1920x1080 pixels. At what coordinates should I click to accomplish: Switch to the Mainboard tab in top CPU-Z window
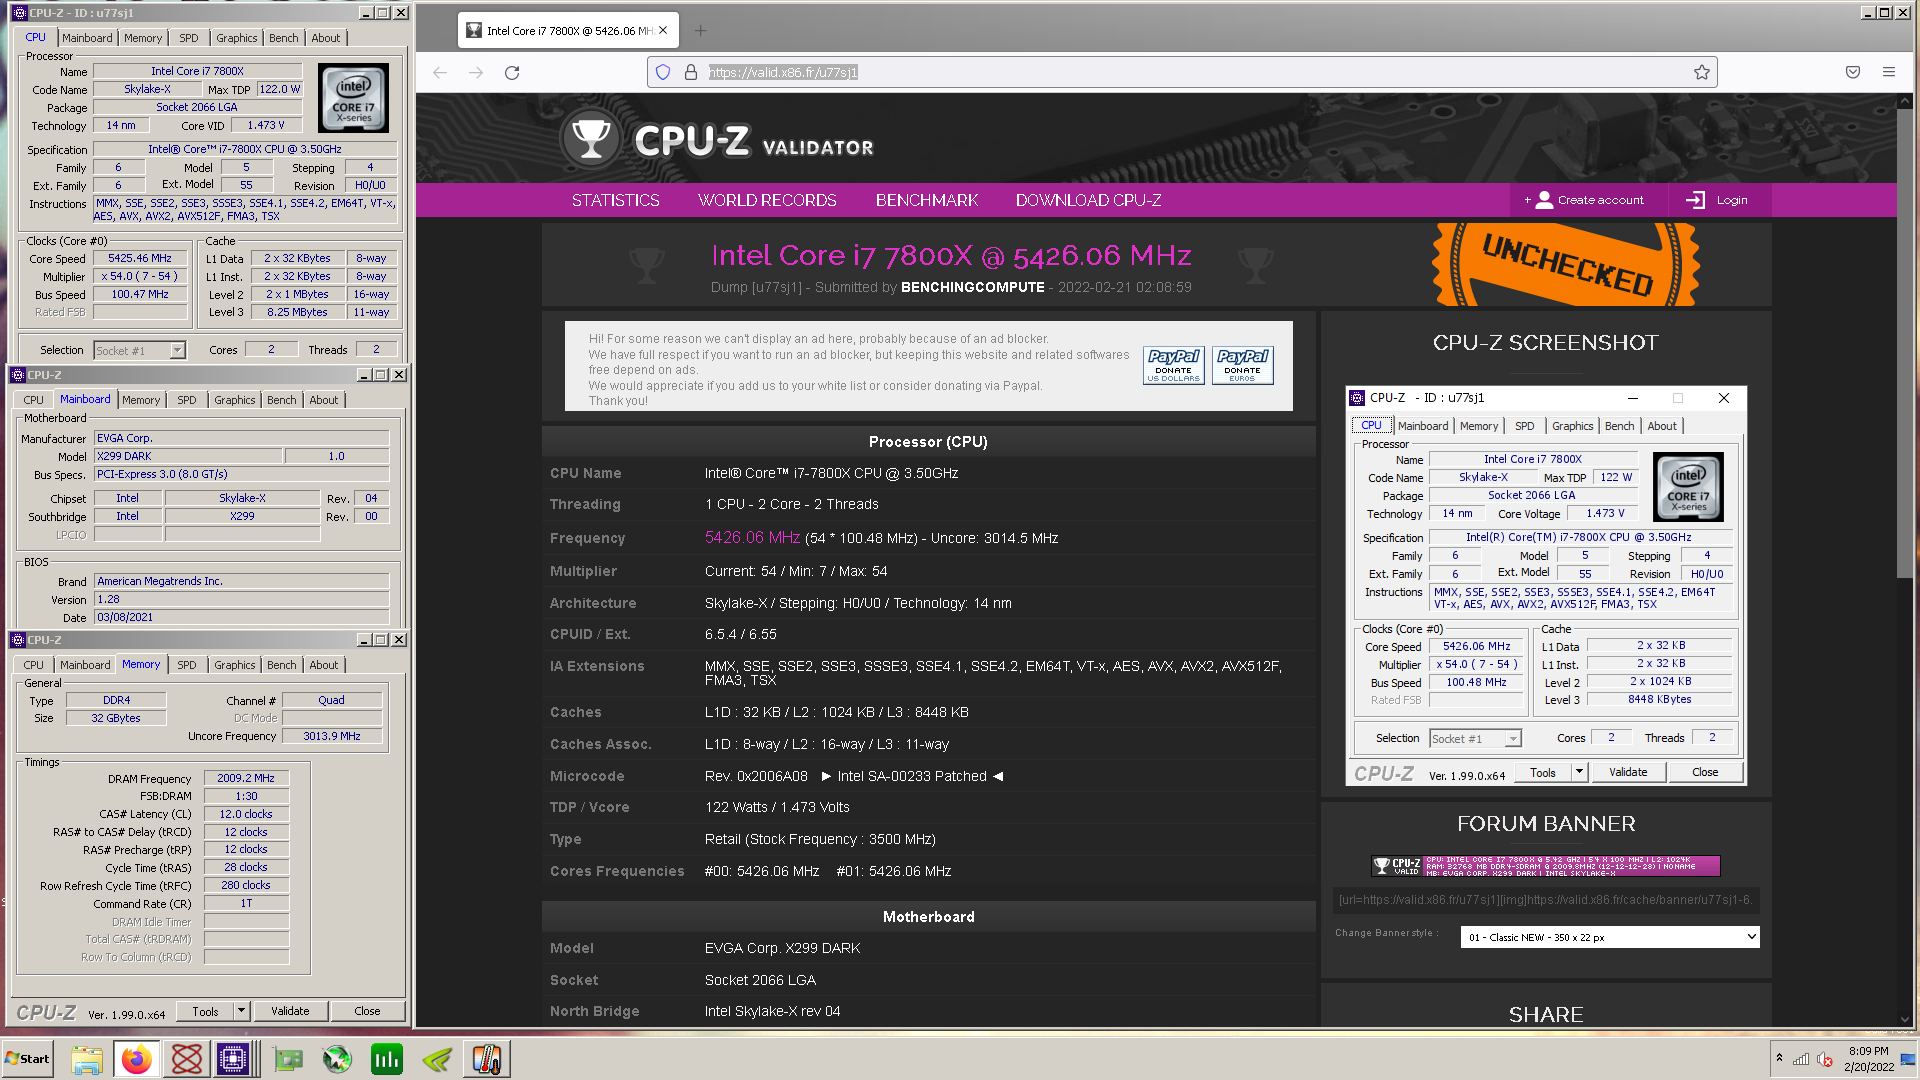[x=87, y=38]
